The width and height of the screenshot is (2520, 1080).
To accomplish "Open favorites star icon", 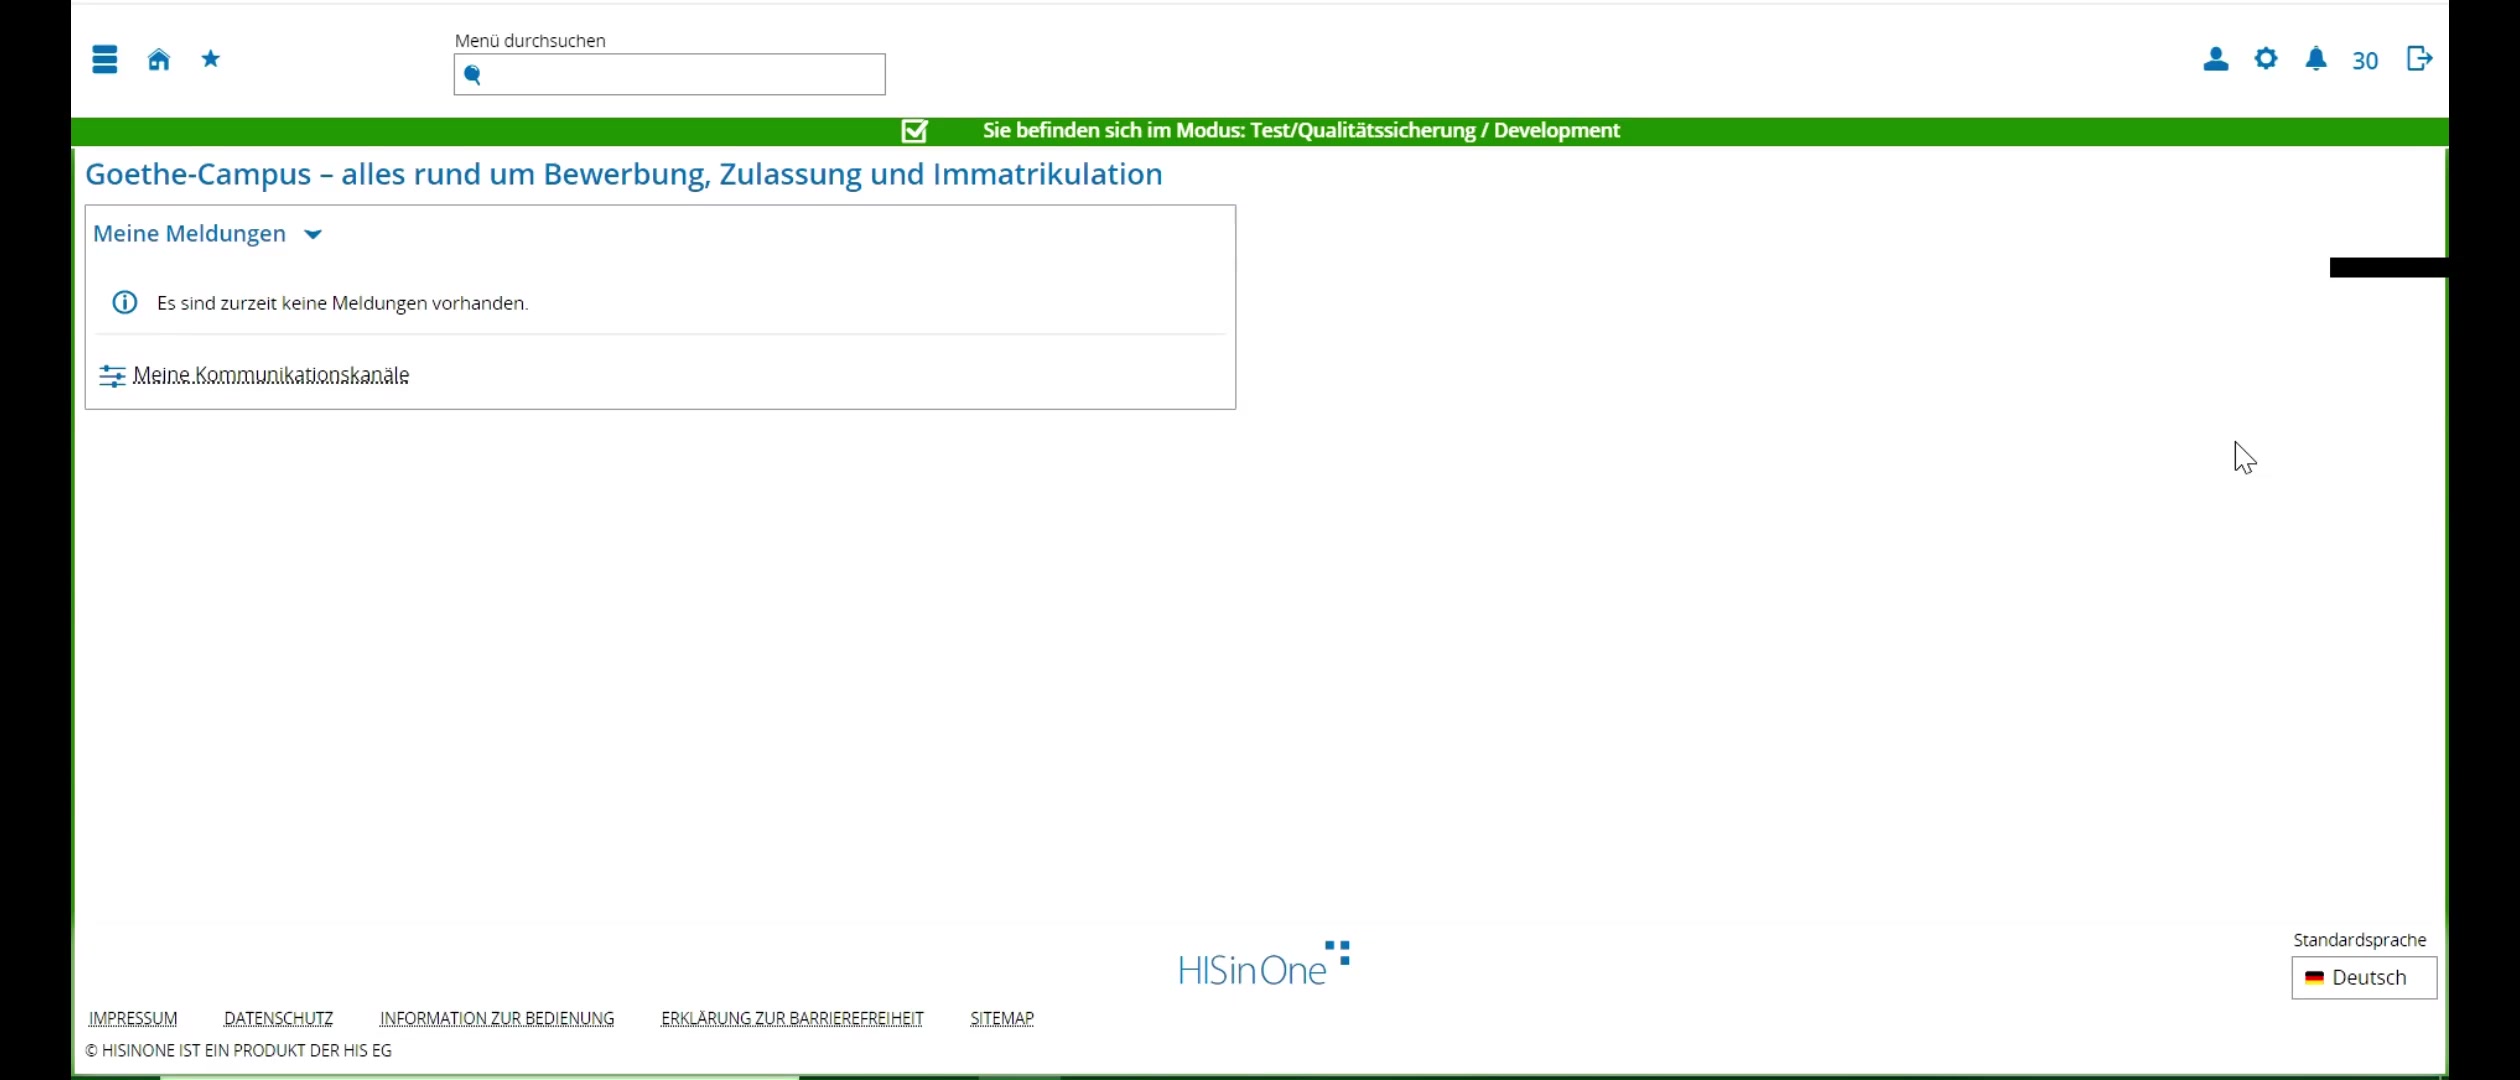I will point(211,59).
